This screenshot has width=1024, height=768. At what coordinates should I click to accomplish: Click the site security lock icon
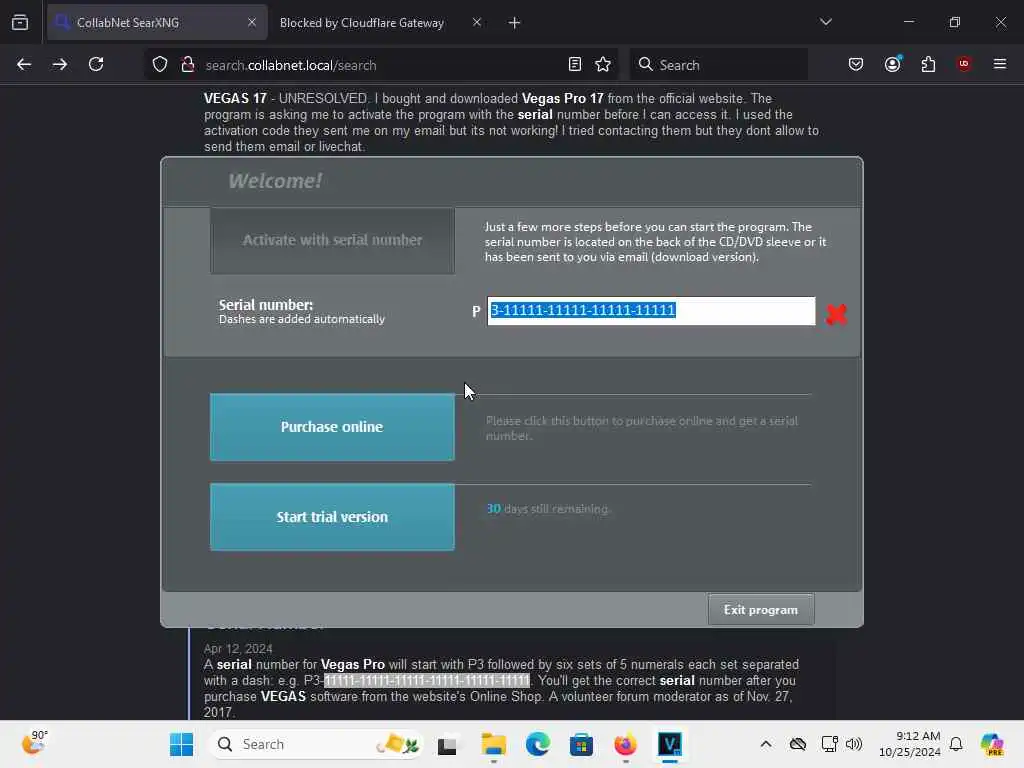pyautogui.click(x=188, y=65)
